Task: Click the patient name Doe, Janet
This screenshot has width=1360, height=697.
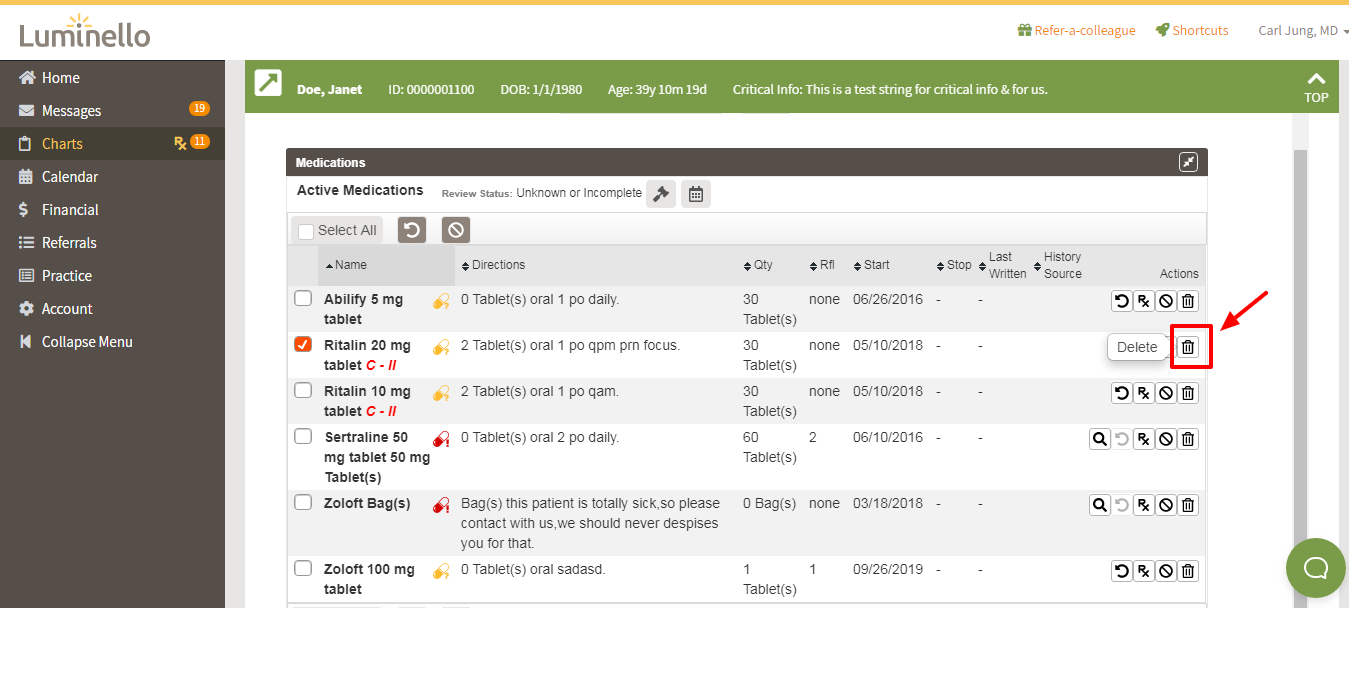Action: 329,89
